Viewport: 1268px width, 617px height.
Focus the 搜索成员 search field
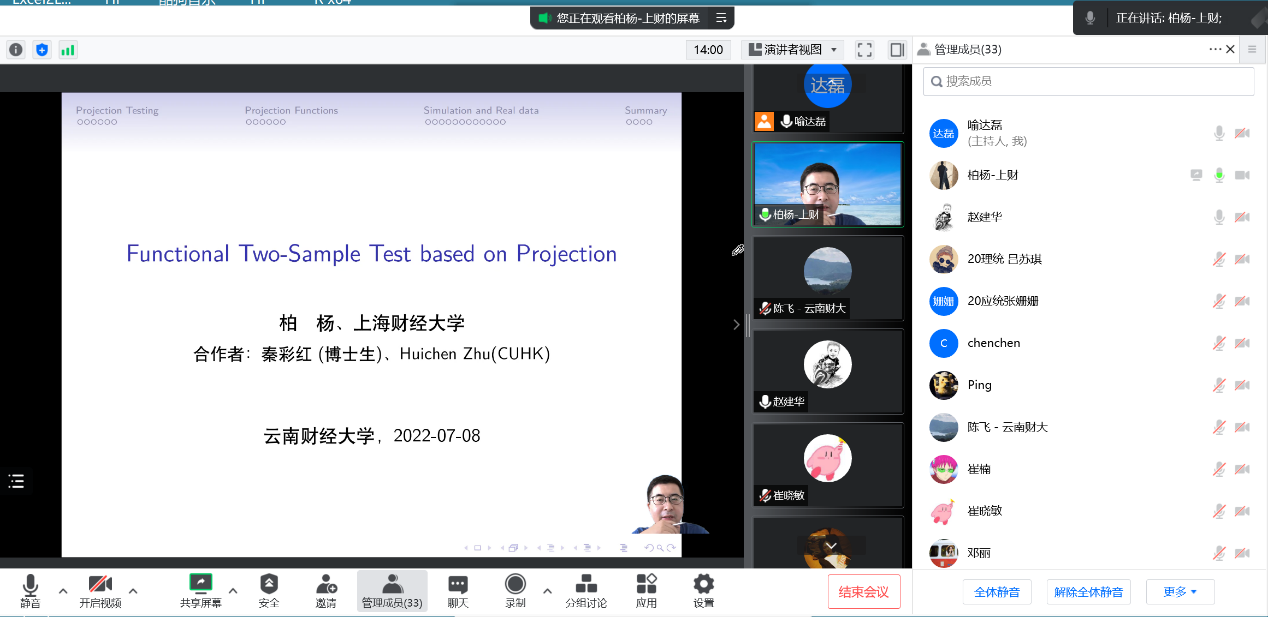[x=1088, y=81]
